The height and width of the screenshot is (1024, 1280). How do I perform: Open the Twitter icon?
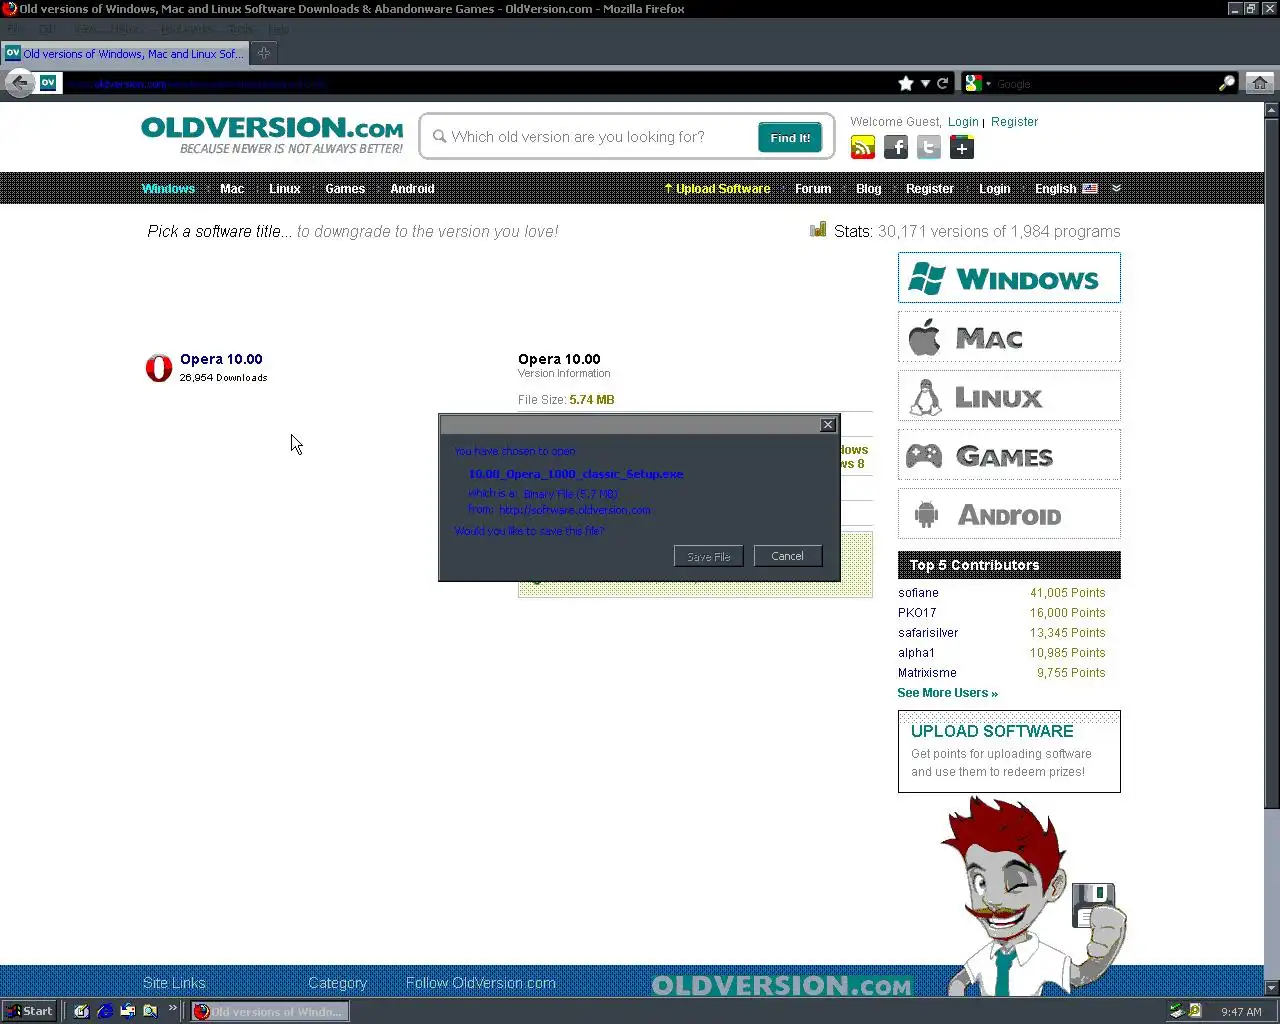(x=929, y=148)
